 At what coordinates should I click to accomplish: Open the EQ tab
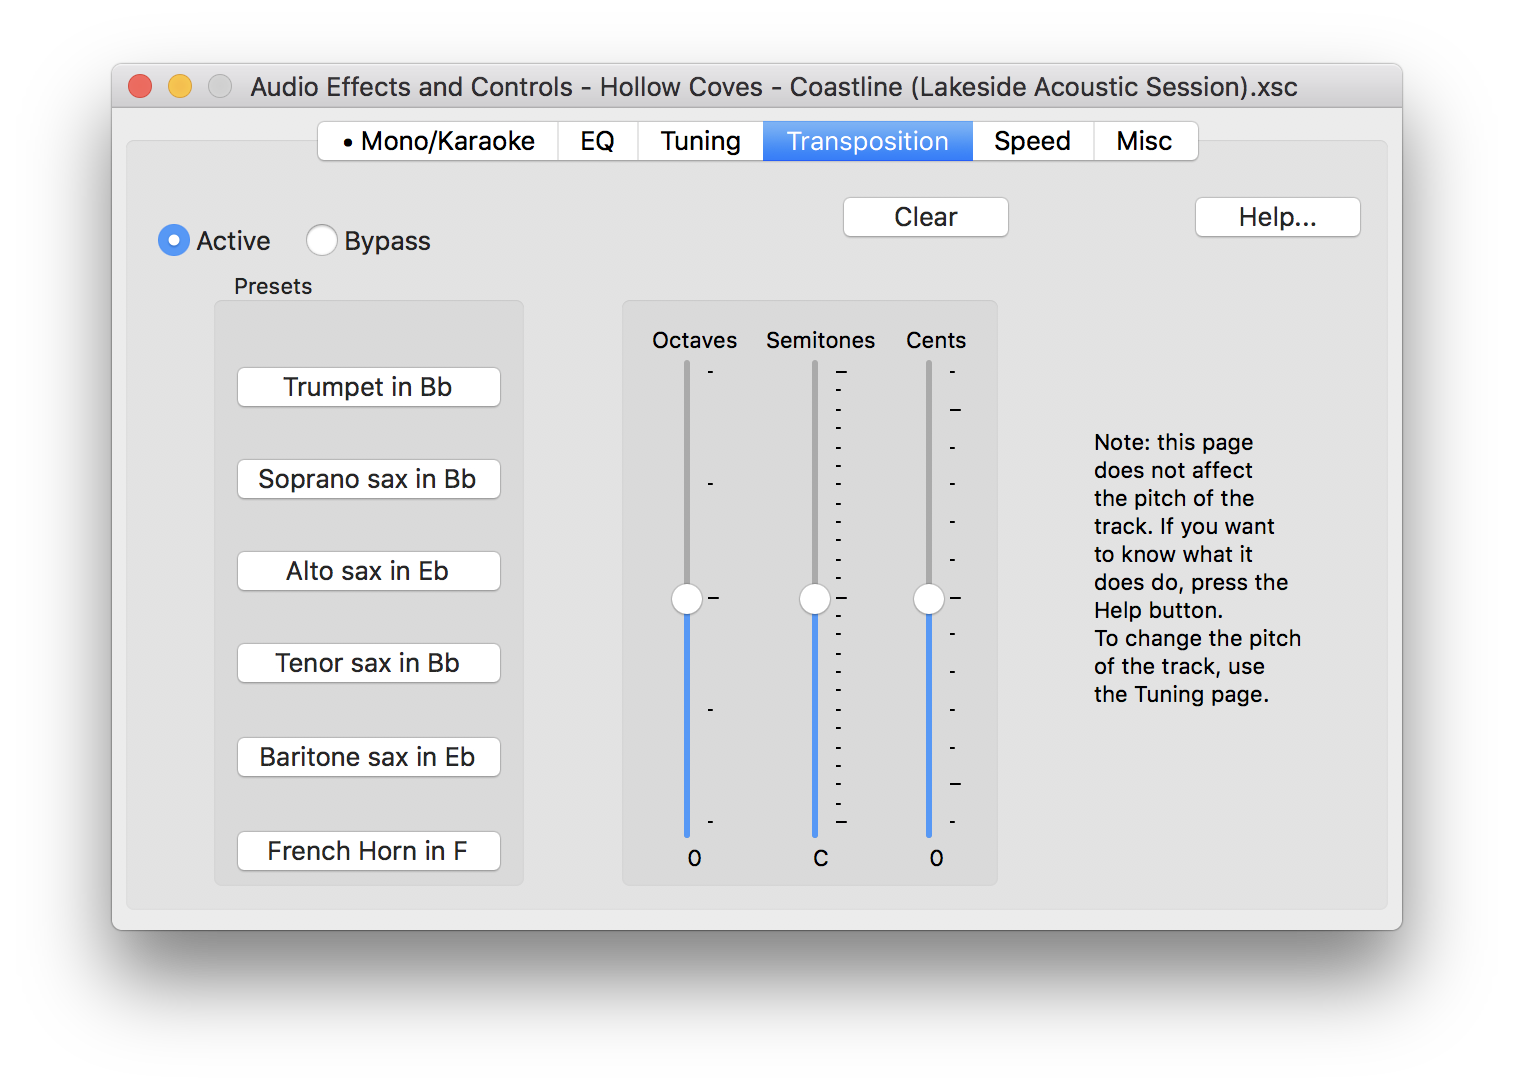(598, 141)
